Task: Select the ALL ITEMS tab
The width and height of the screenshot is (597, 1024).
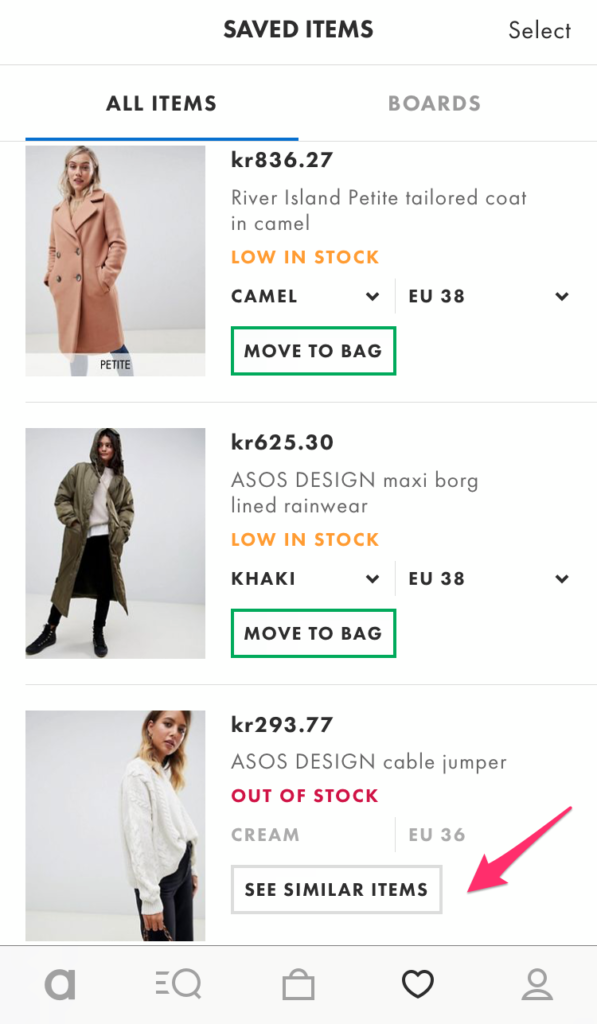Action: pyautogui.click(x=160, y=102)
